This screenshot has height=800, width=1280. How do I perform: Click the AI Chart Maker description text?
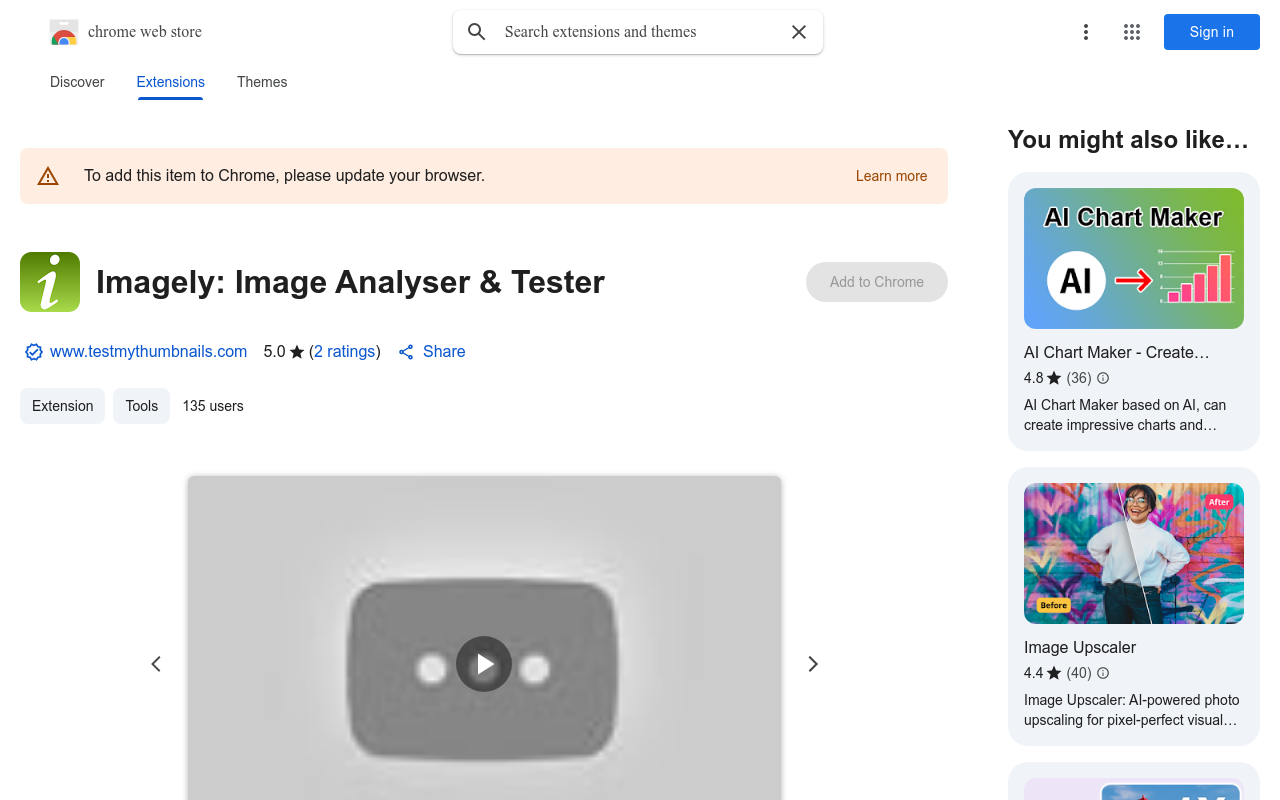pos(1125,415)
